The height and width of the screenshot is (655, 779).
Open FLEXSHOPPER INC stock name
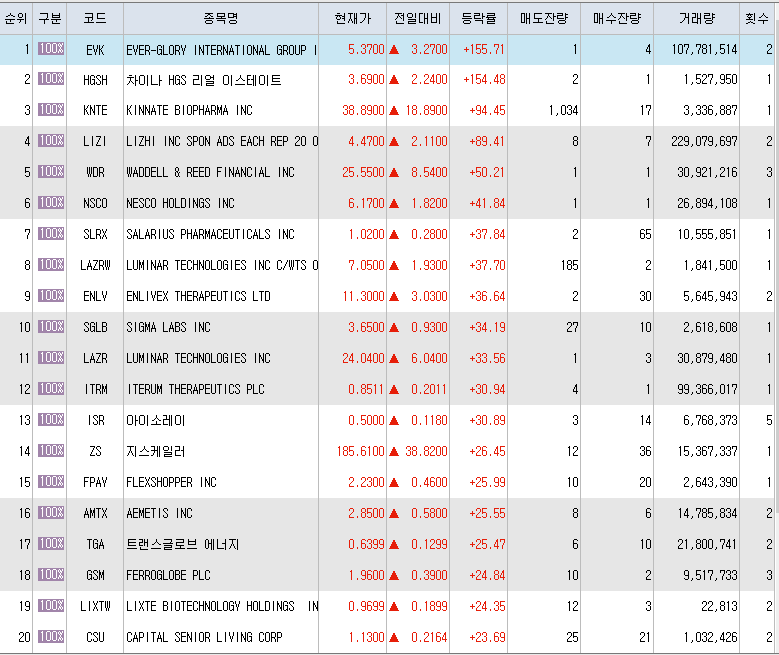[x=171, y=483]
